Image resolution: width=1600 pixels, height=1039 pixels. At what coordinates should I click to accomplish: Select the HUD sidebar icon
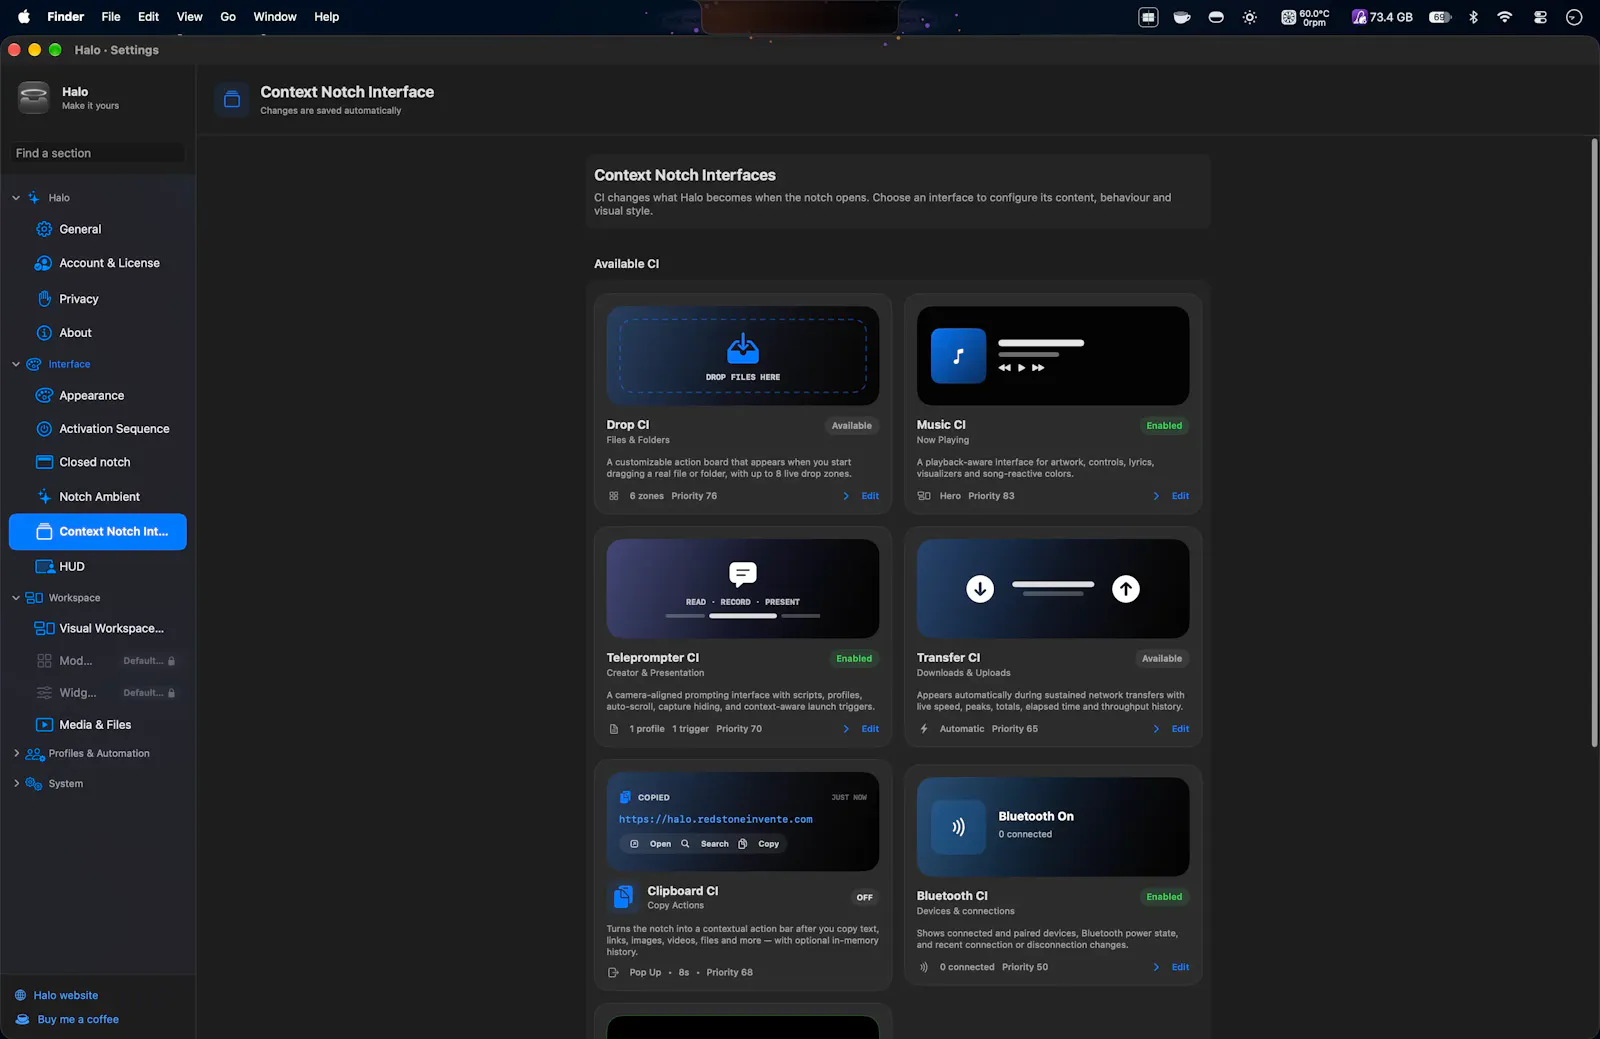click(x=44, y=567)
